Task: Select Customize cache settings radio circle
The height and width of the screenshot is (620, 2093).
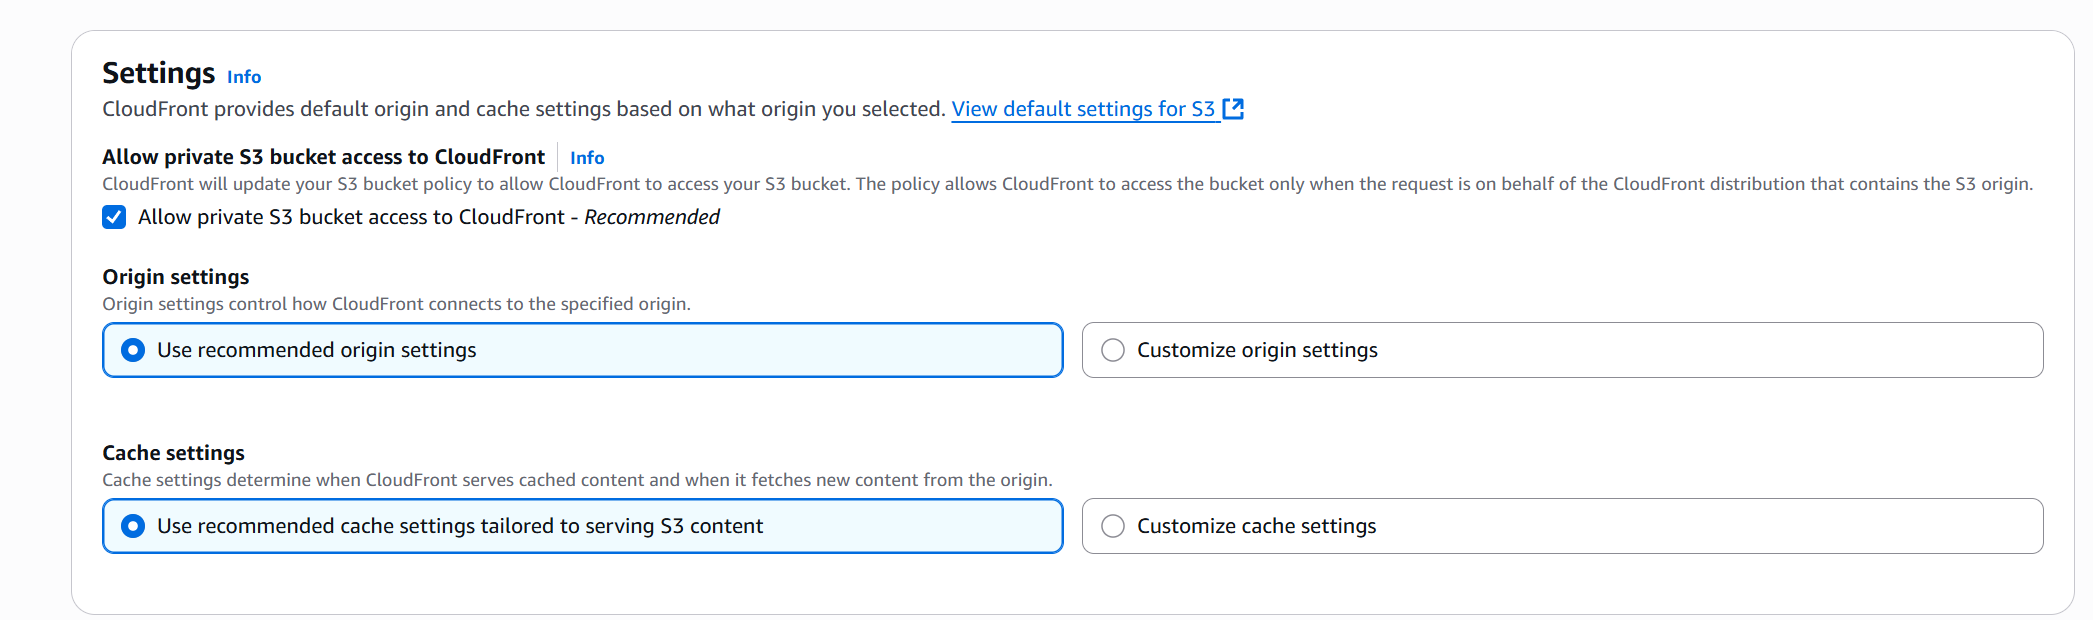Action: 1113,526
